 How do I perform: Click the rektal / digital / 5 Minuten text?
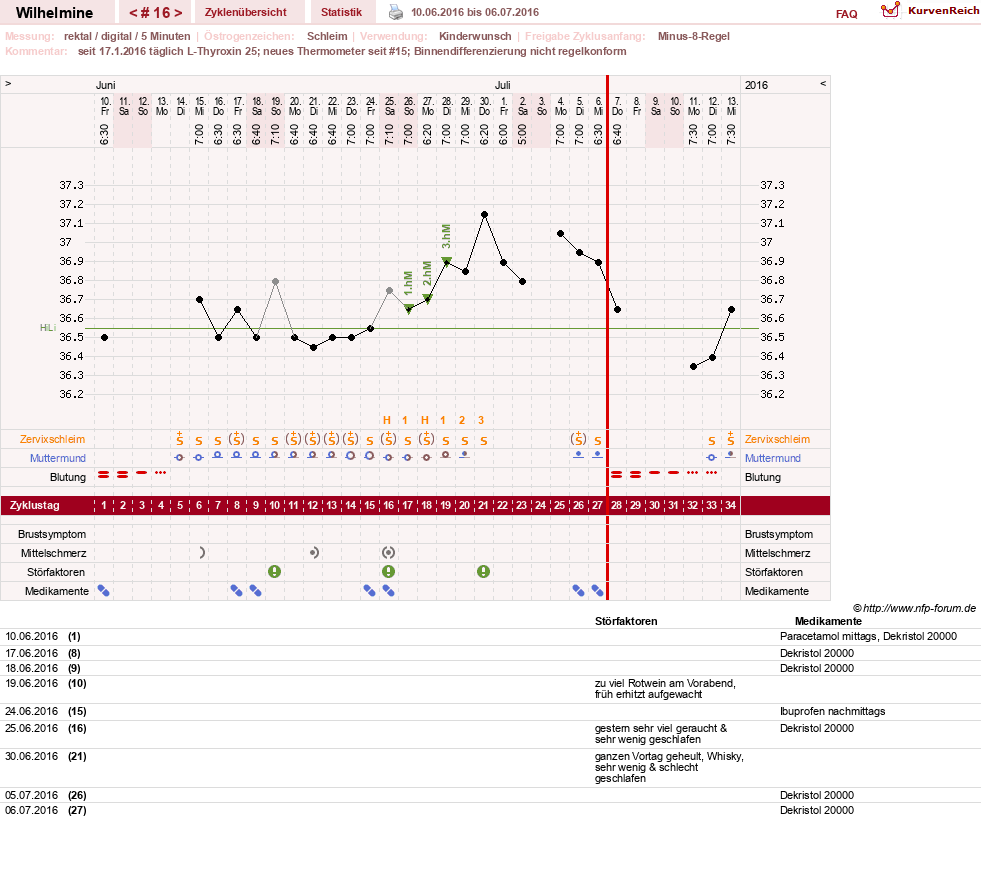pos(127,36)
